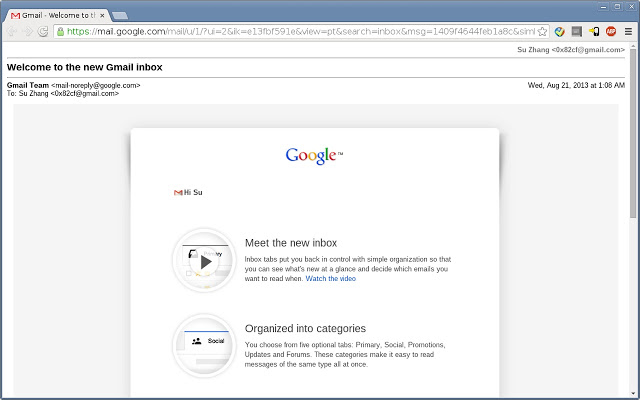This screenshot has width=640, height=400.
Task: Close the Gmail tab
Action: tap(102, 16)
